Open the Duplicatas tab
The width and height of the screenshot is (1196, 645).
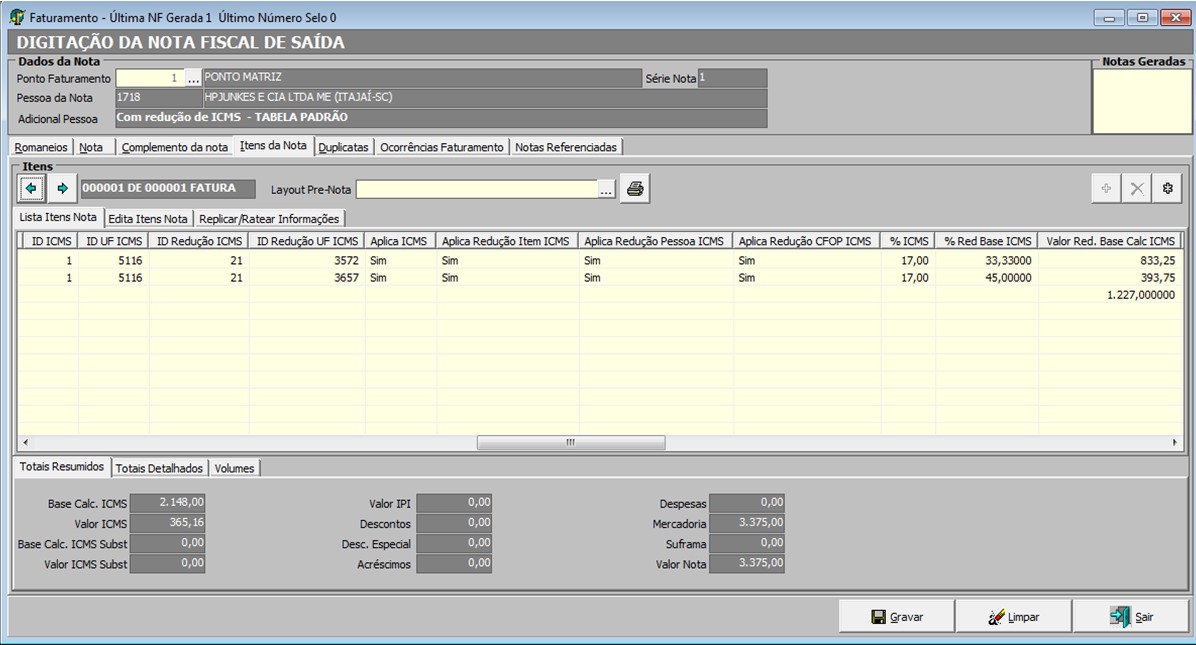point(344,147)
